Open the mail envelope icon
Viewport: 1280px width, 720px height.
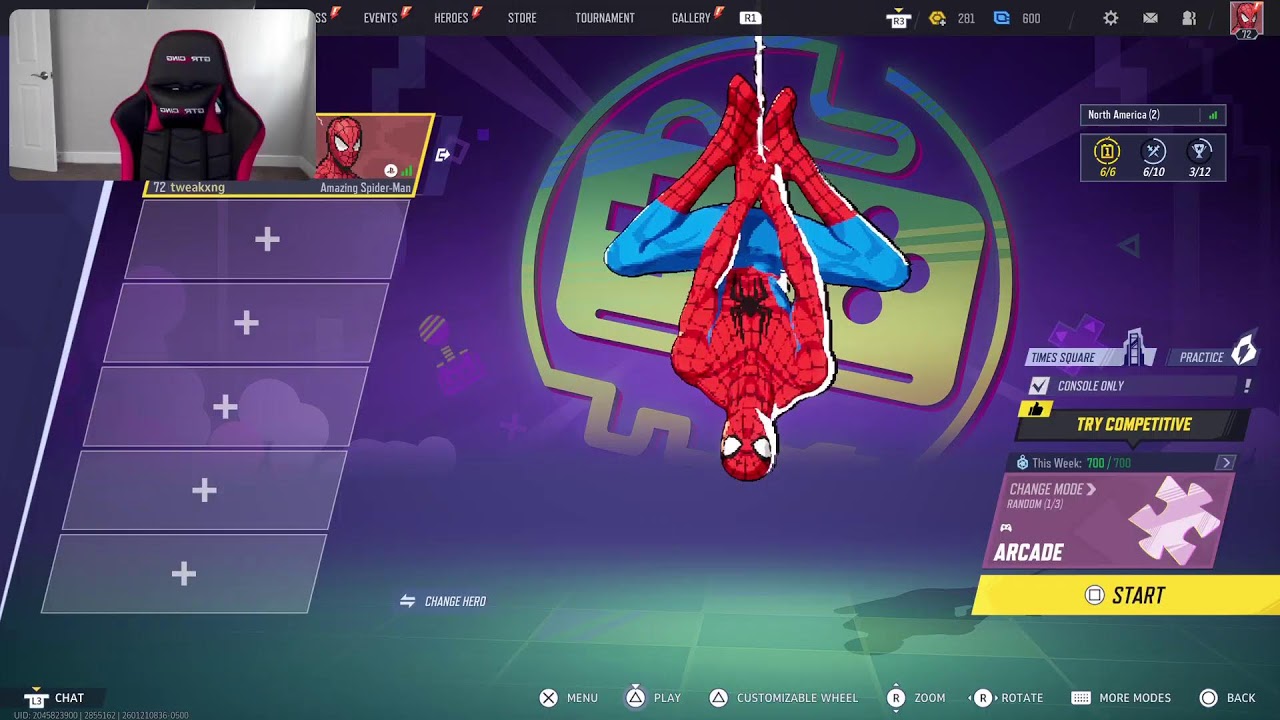(x=1150, y=18)
